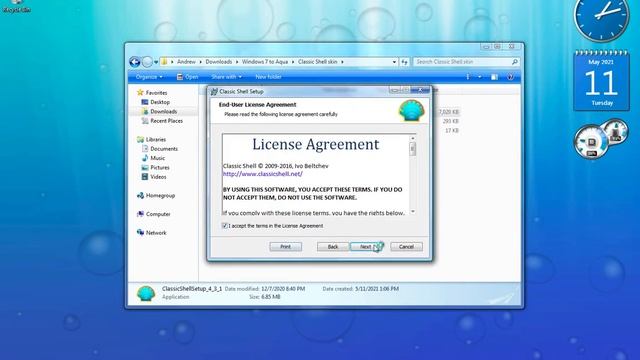Open Downloads in Favorites
The image size is (640, 360).
163,111
